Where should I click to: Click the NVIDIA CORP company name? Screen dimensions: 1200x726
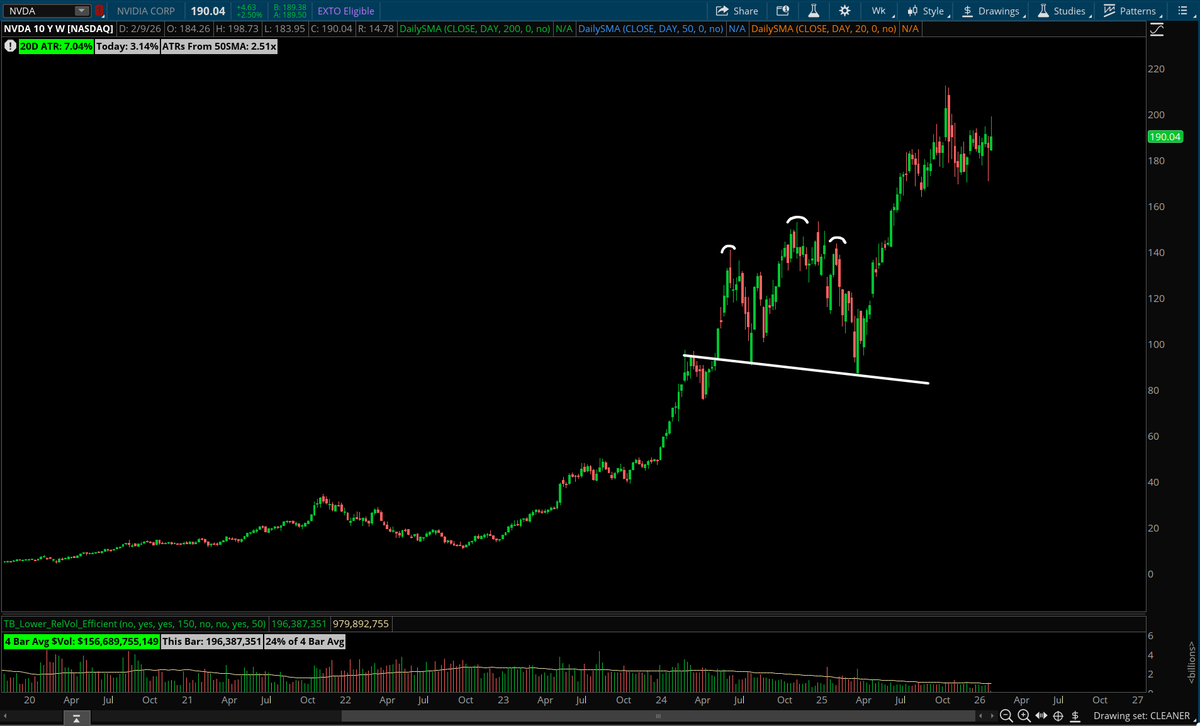147,11
